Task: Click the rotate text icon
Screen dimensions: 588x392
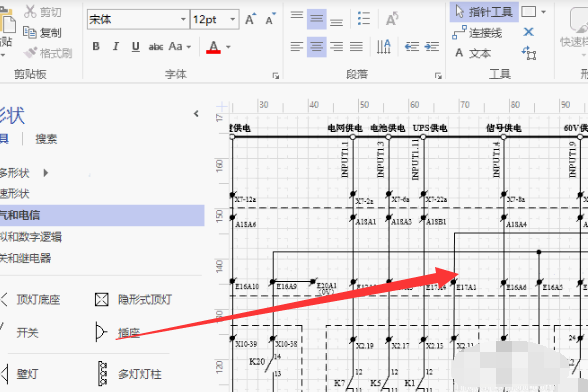Action: [392, 19]
